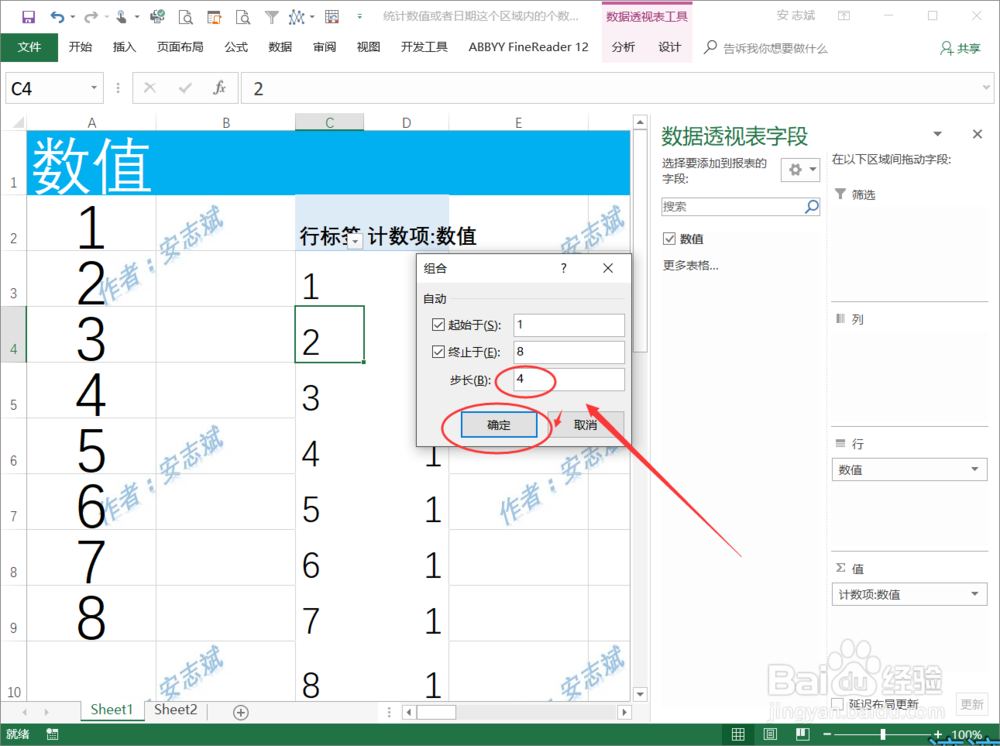Click the orange form window icon
1000x746 pixels.
[x=214, y=17]
